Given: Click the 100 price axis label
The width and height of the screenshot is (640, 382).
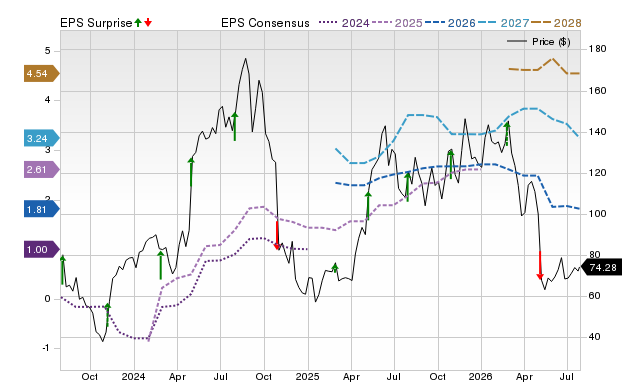Looking at the screenshot, I should coord(598,213).
